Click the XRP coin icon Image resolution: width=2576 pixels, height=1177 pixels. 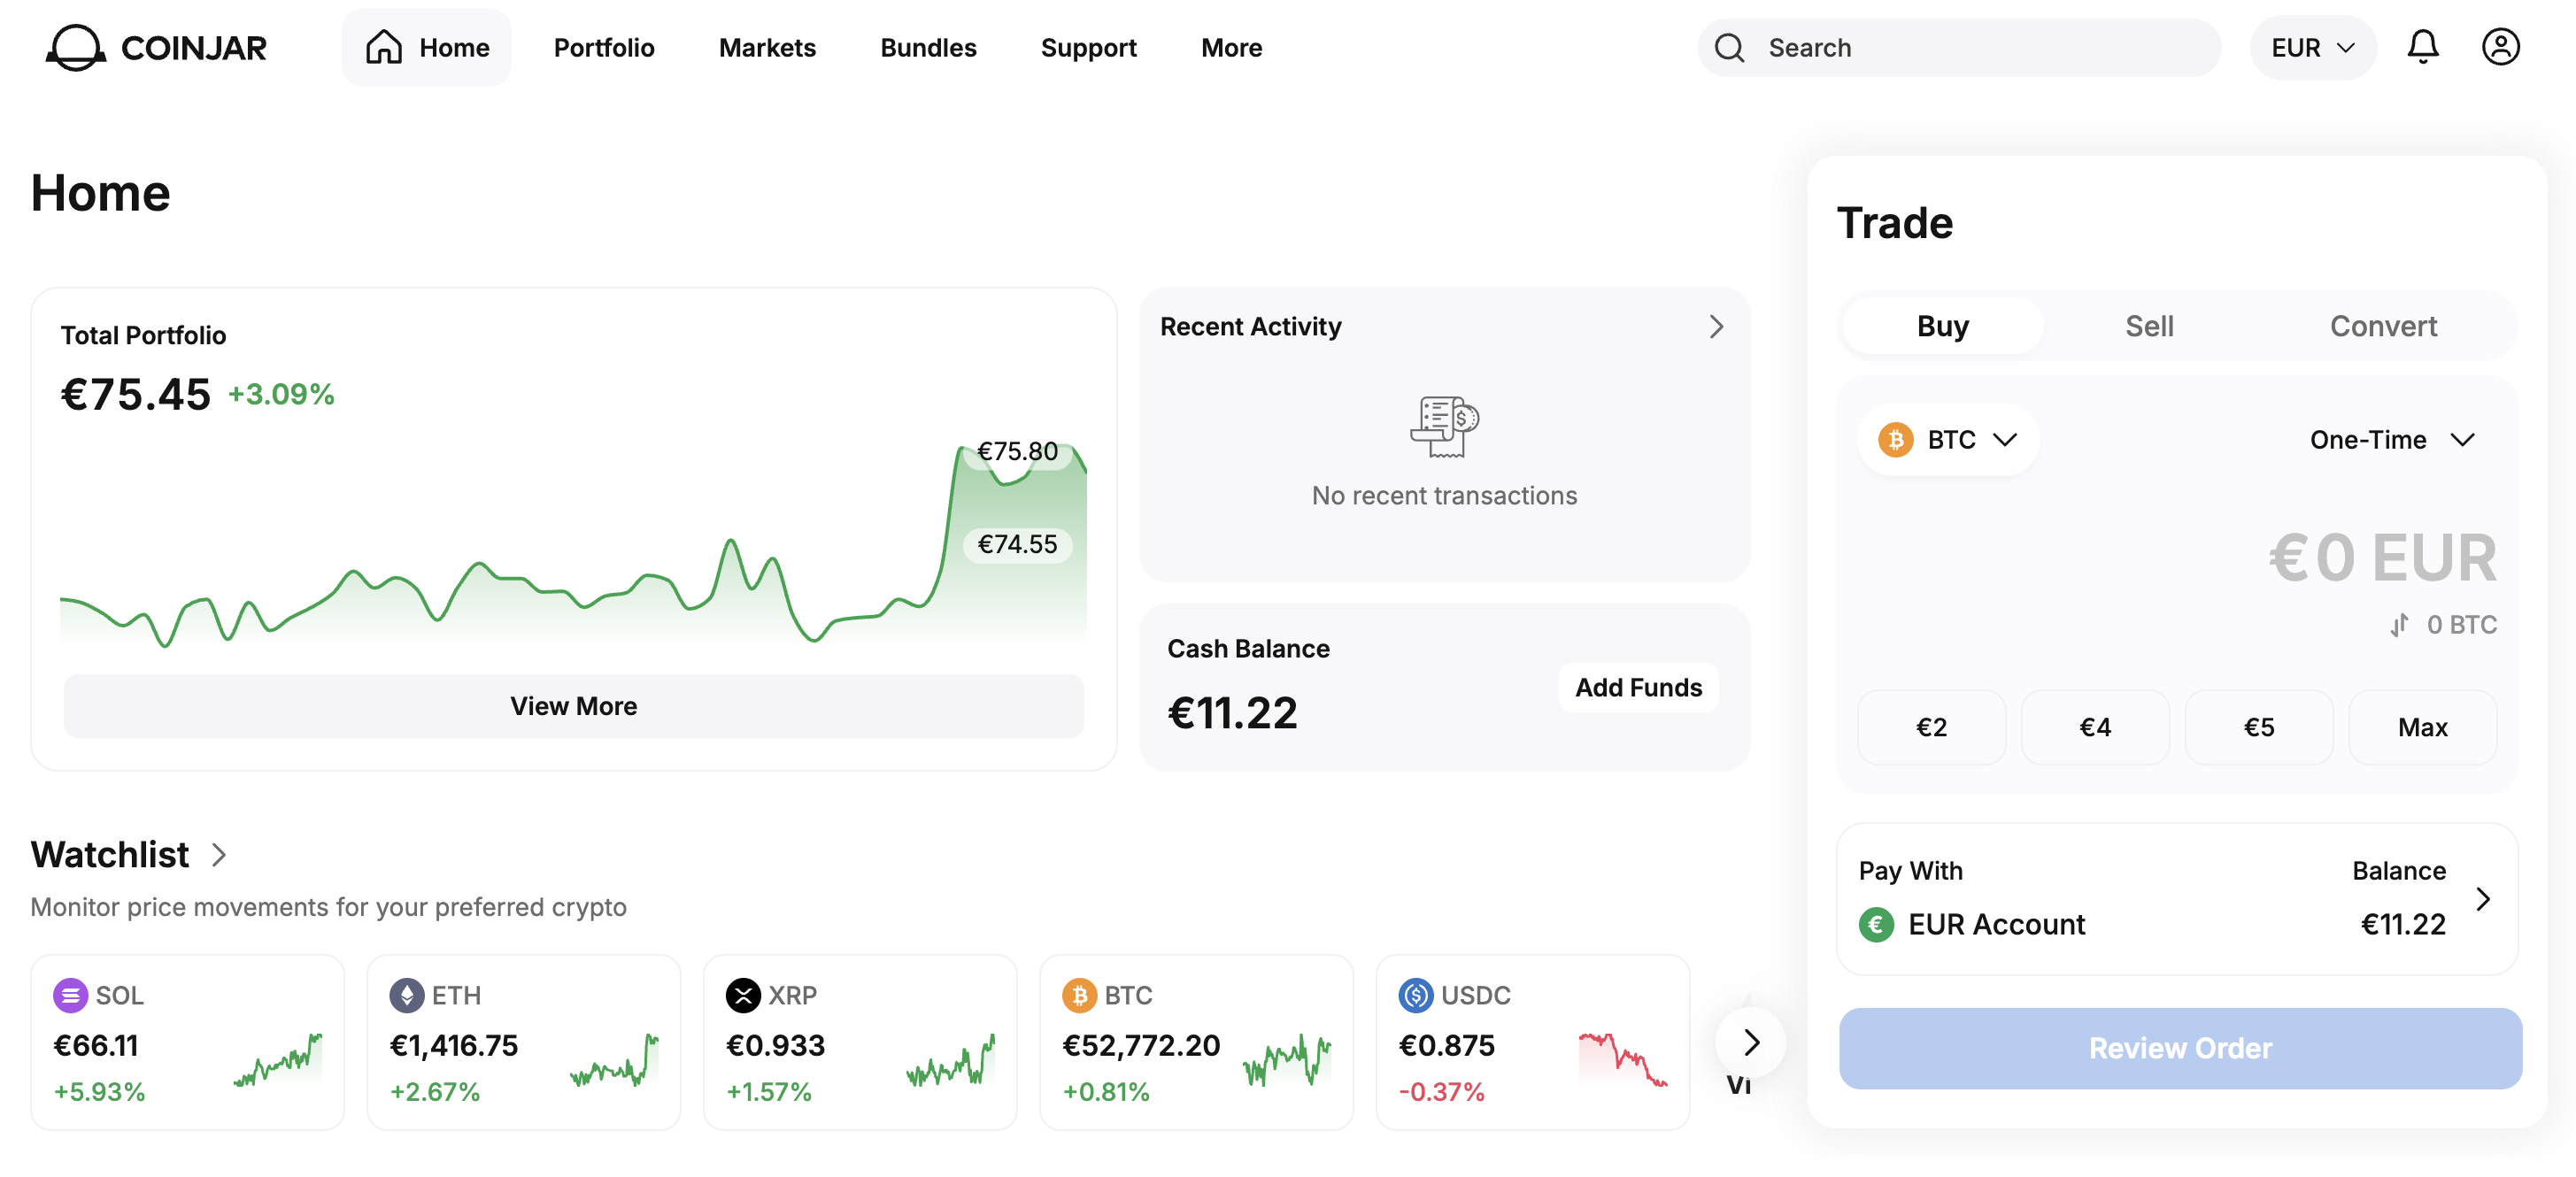pyautogui.click(x=743, y=995)
